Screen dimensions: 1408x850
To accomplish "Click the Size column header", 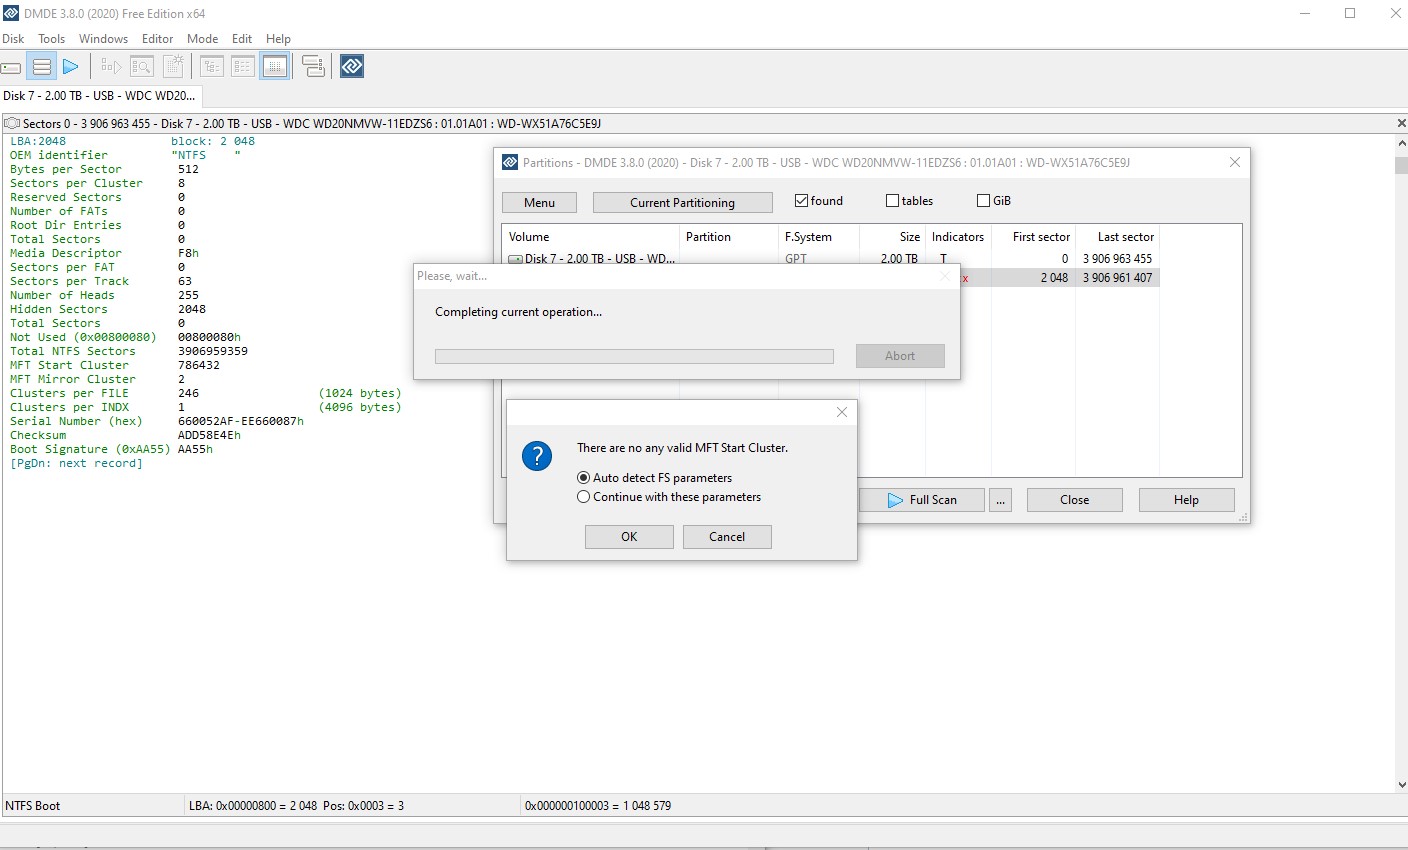I will point(892,237).
